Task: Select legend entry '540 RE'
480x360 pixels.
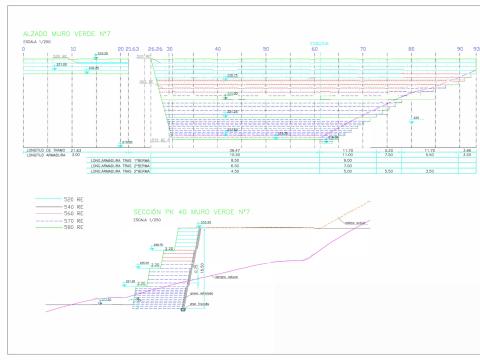Action: (73, 207)
